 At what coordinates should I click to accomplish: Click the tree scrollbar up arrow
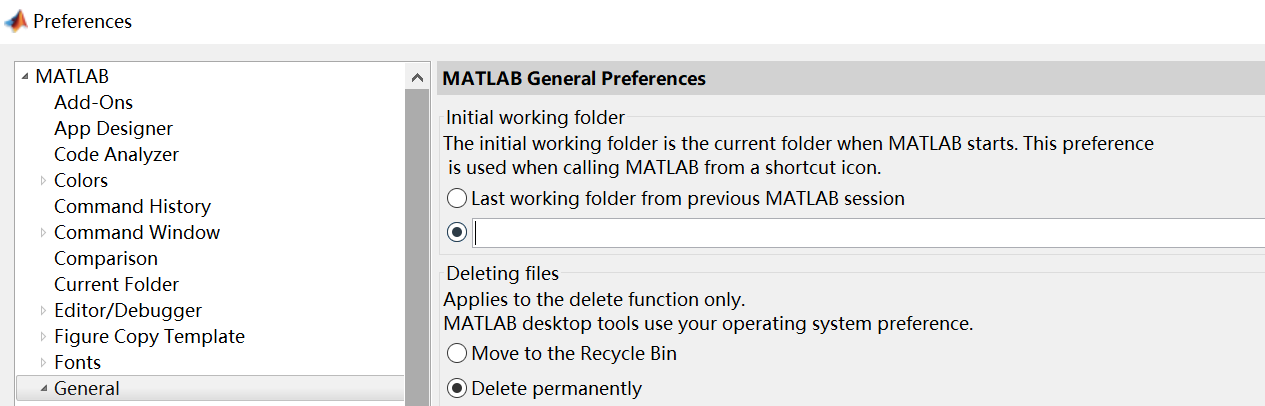(417, 77)
